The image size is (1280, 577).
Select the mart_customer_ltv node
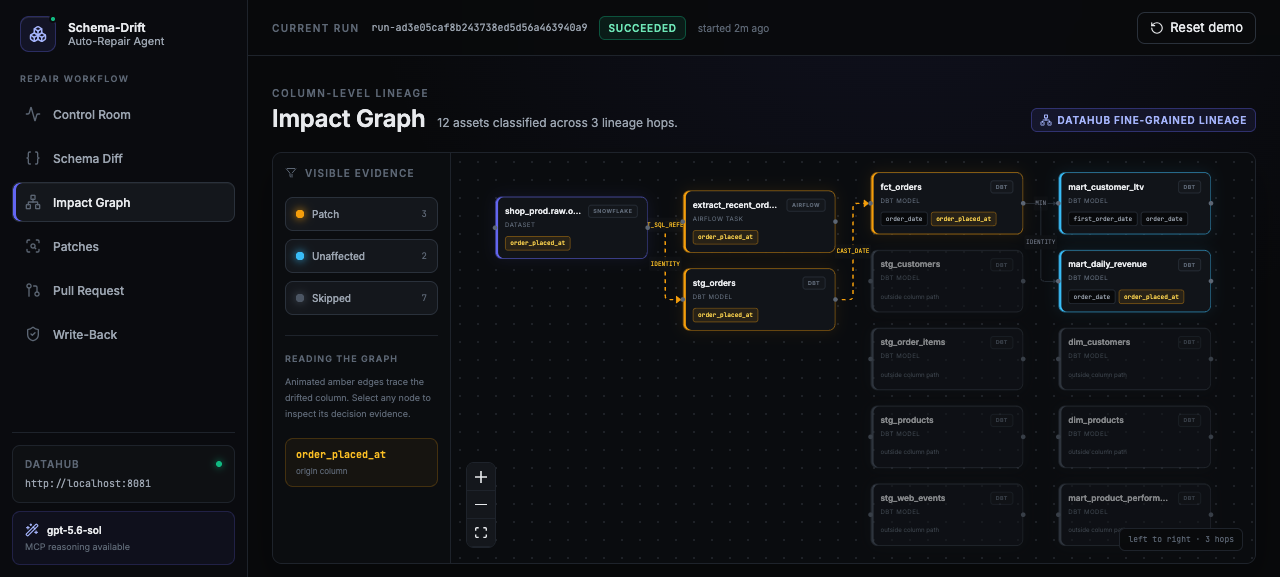1135,203
